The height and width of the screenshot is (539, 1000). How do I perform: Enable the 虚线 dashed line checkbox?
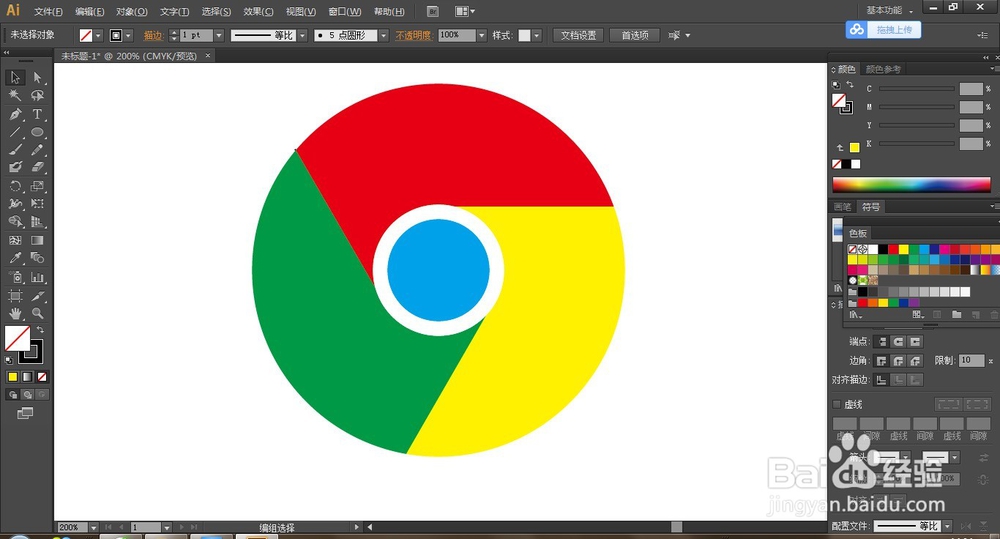tap(837, 404)
